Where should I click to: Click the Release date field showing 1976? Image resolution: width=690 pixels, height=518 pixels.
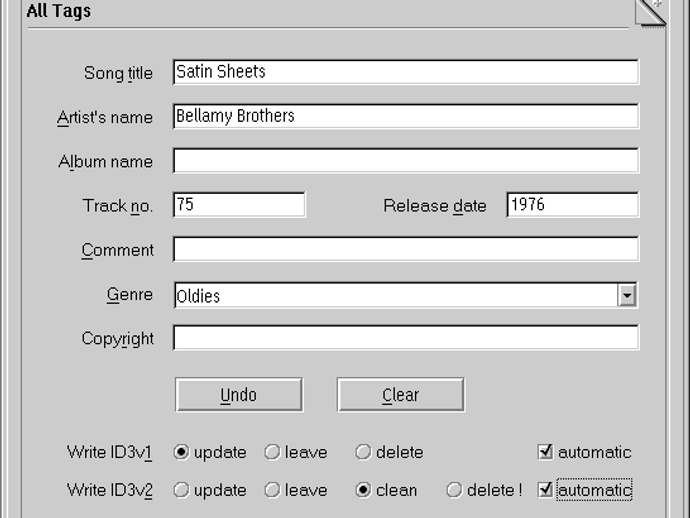click(x=573, y=205)
